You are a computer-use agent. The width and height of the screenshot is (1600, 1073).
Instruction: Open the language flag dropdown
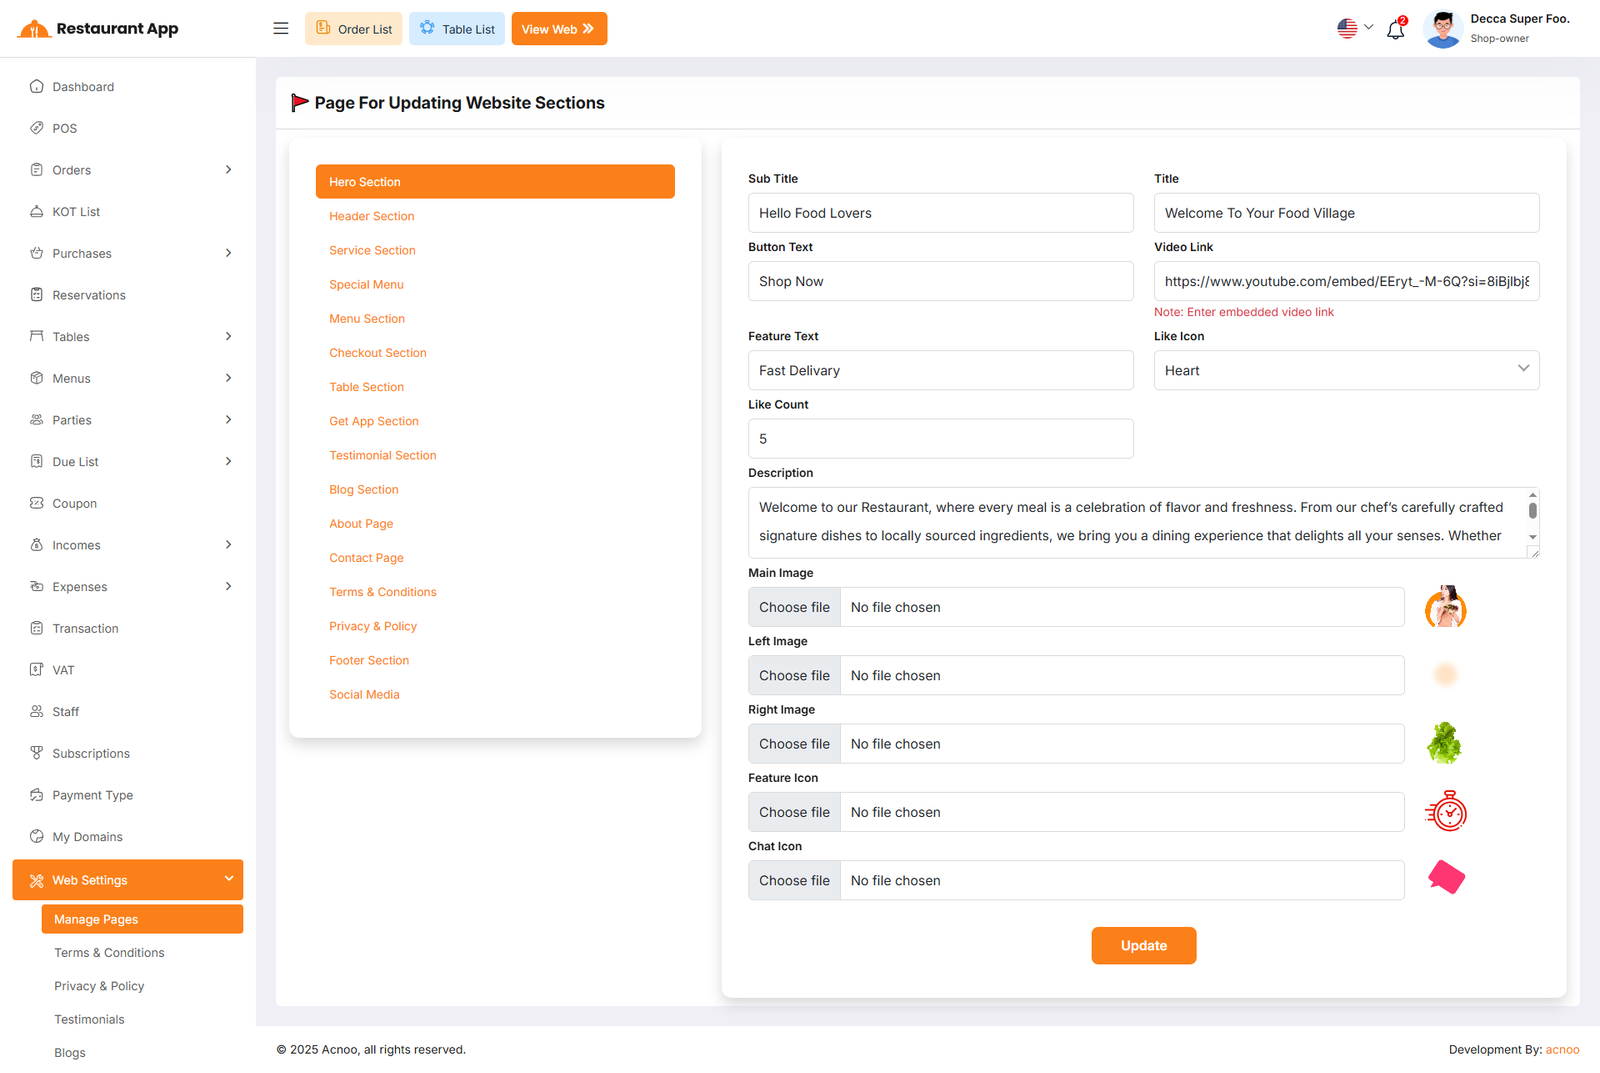1354,29
